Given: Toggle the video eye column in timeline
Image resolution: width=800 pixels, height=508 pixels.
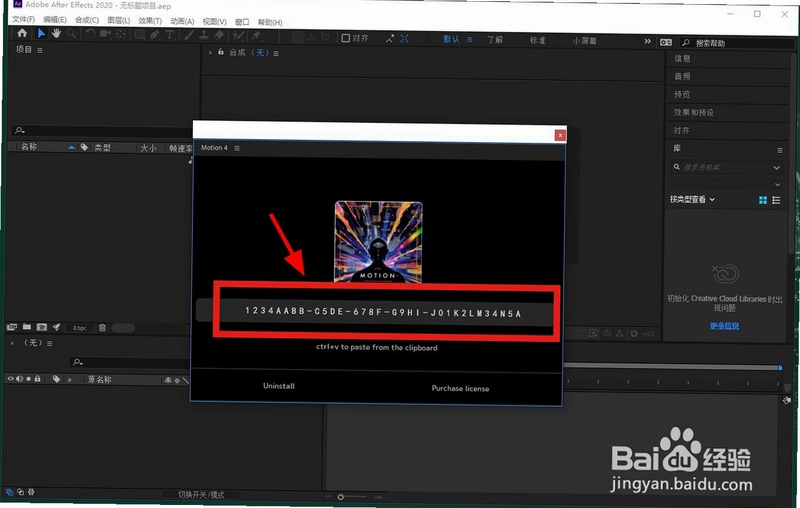Looking at the screenshot, I should pos(10,378).
